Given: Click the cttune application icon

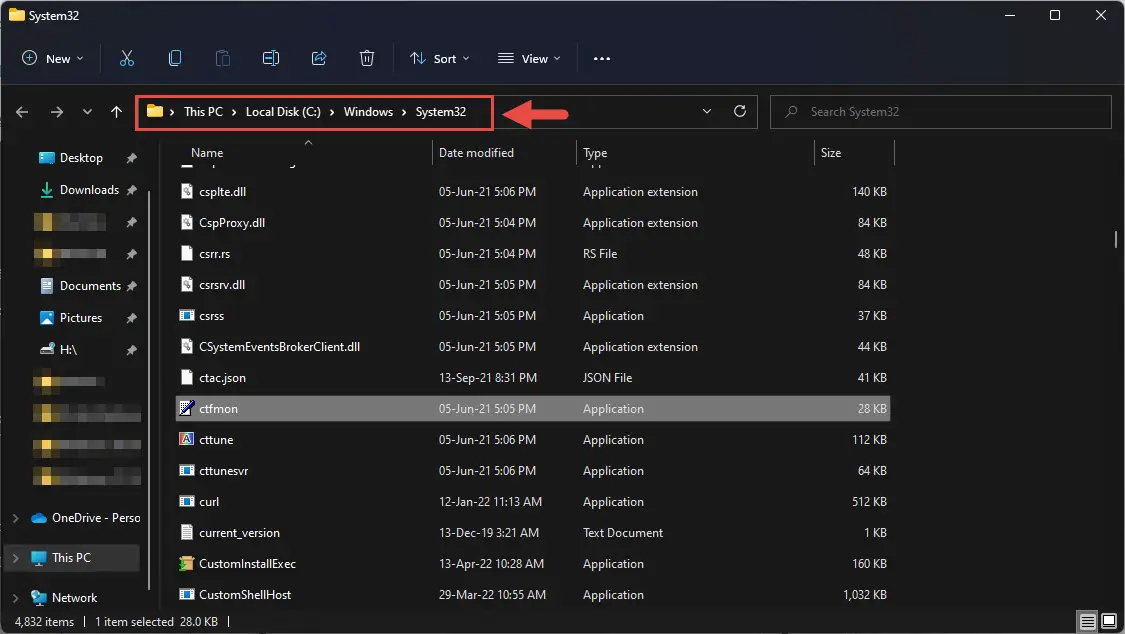Looking at the screenshot, I should point(187,439).
